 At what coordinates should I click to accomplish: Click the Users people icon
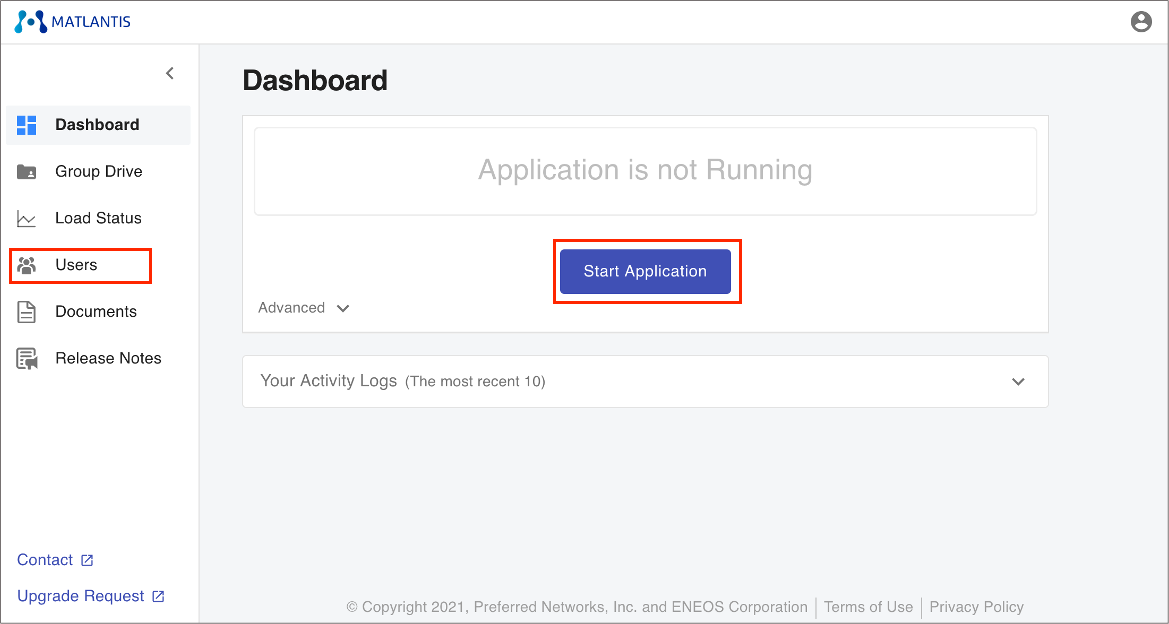27,266
